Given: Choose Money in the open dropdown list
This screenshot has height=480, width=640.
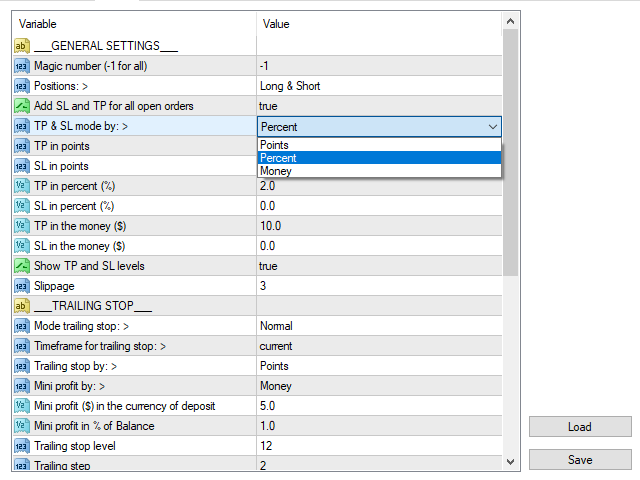Looking at the screenshot, I should tap(379, 171).
